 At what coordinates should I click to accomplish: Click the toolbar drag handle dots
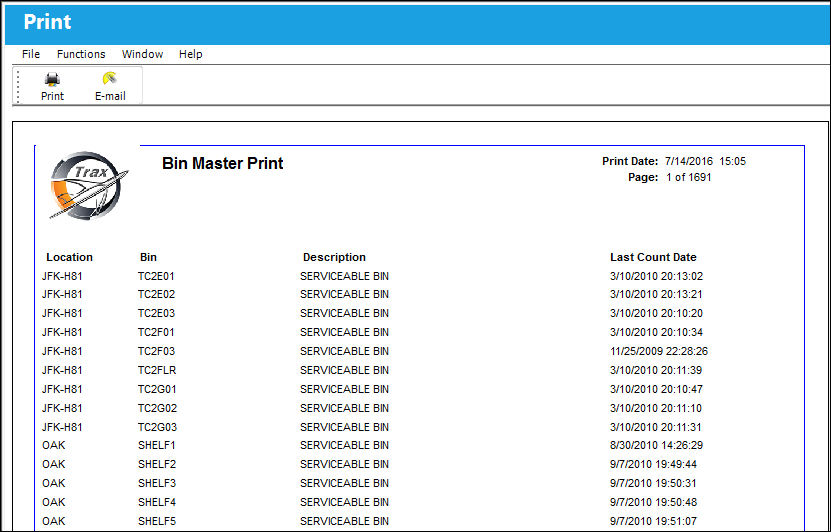[x=19, y=86]
